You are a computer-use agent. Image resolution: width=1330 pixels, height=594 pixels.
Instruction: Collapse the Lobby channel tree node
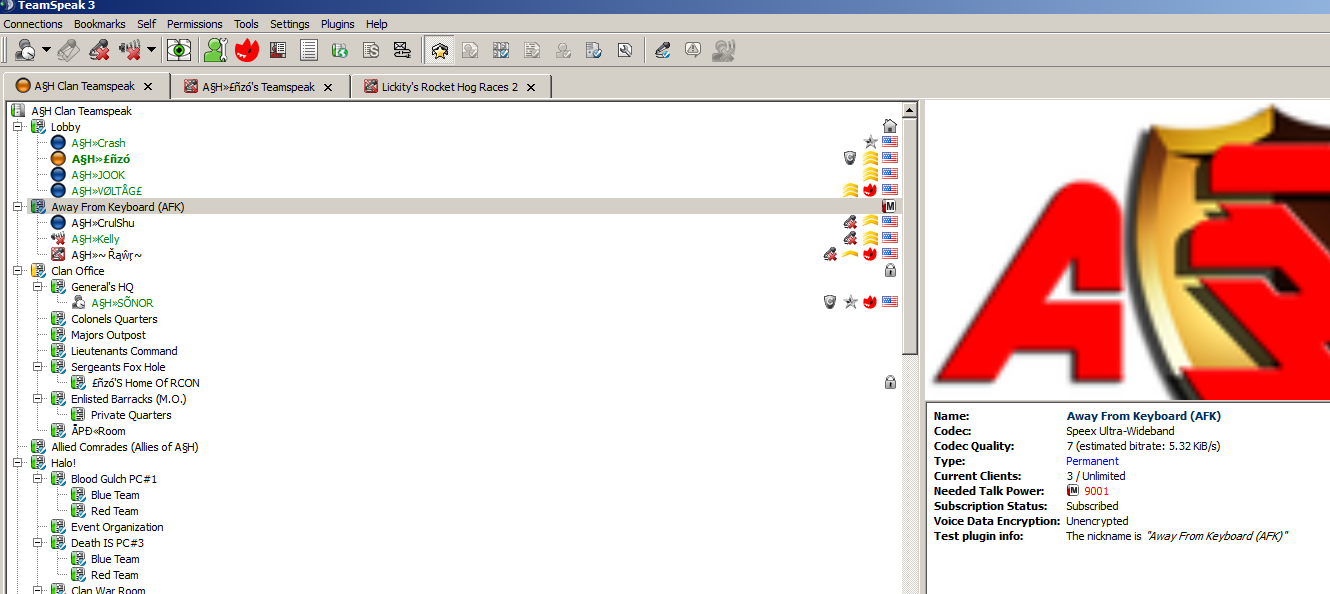(x=17, y=127)
